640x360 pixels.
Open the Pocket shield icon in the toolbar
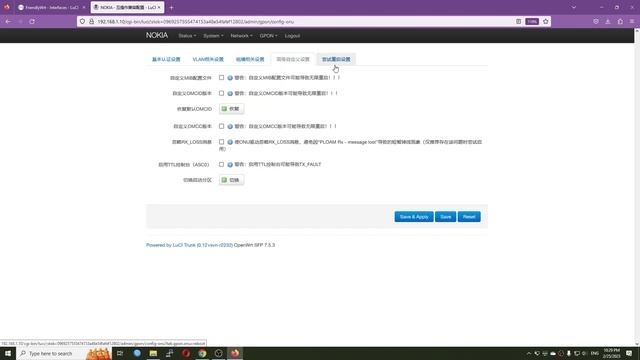(596, 22)
